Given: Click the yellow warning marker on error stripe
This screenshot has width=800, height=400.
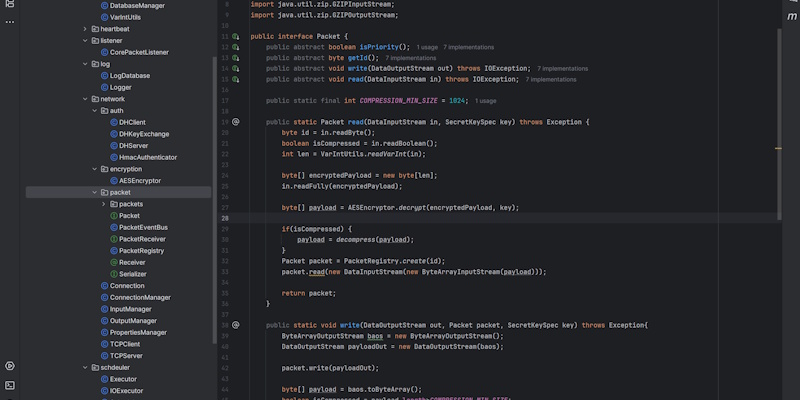Looking at the screenshot, I should pos(779,148).
